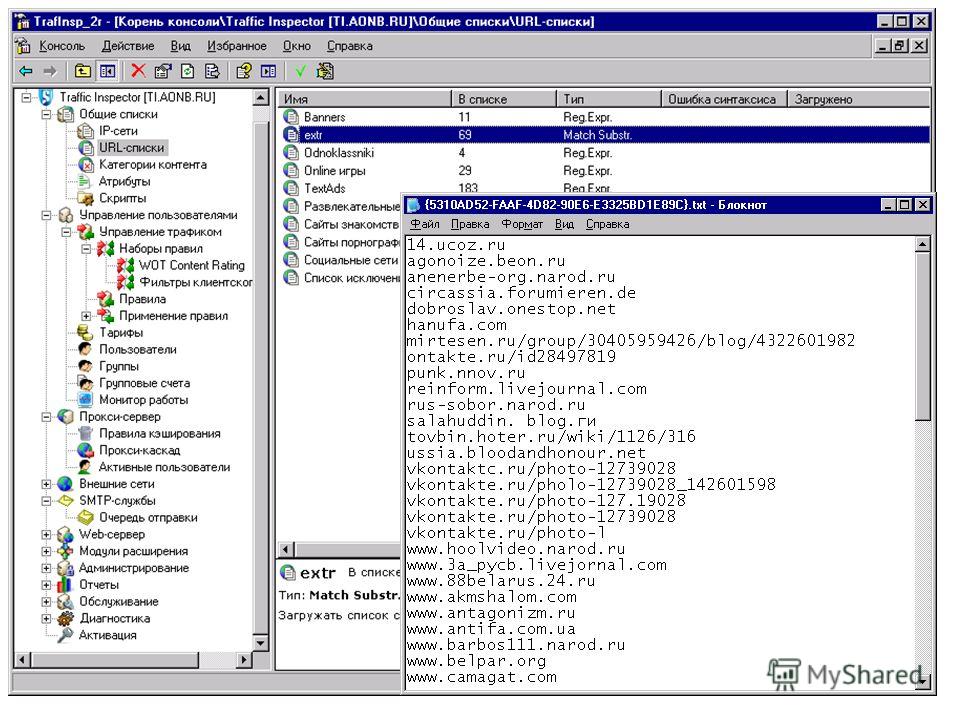Click the green checkmark toolbar icon
The height and width of the screenshot is (720, 960).
(300, 72)
